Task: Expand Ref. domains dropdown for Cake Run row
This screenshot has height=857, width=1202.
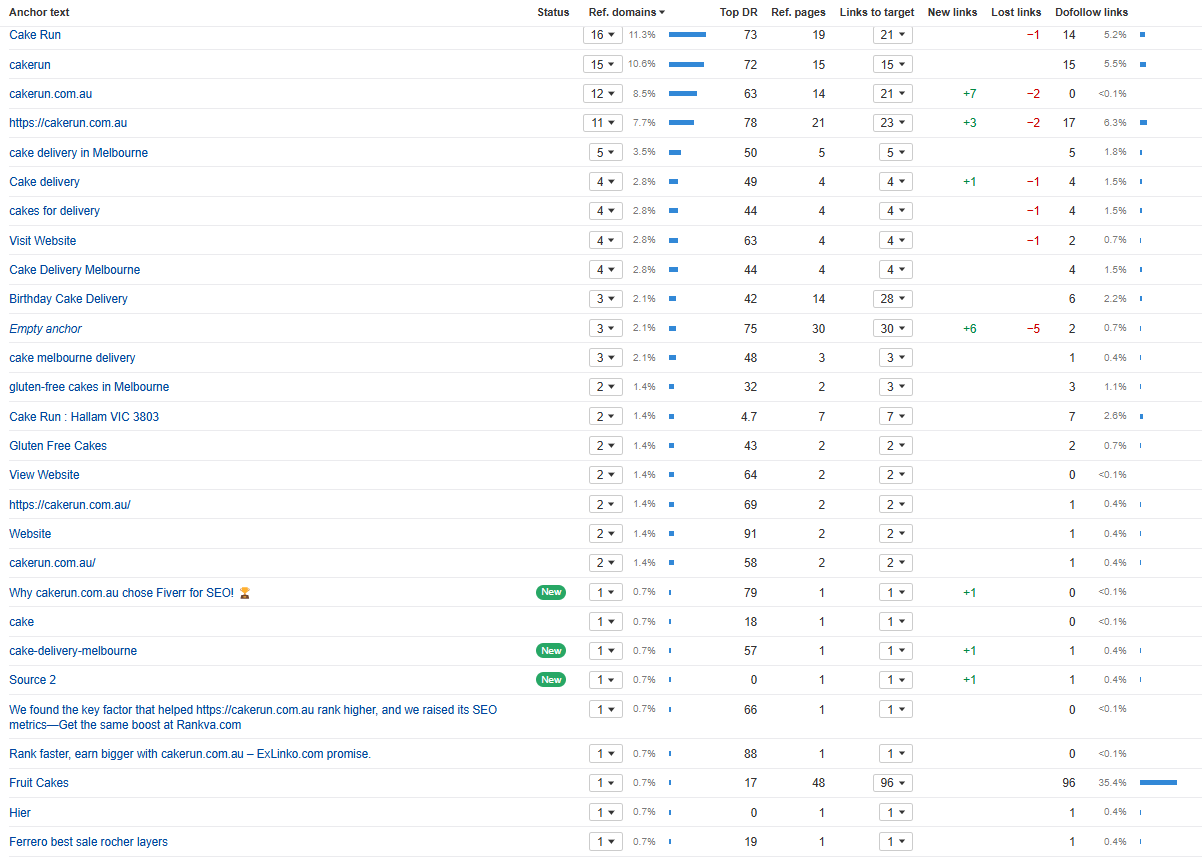Action: [603, 35]
